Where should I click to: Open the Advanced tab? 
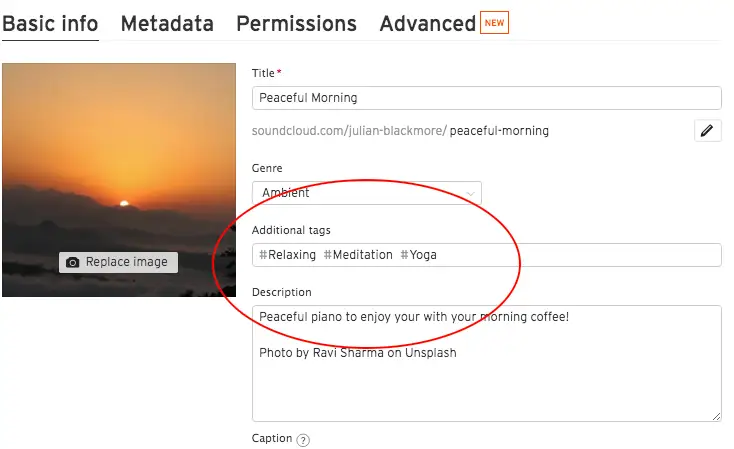point(427,24)
